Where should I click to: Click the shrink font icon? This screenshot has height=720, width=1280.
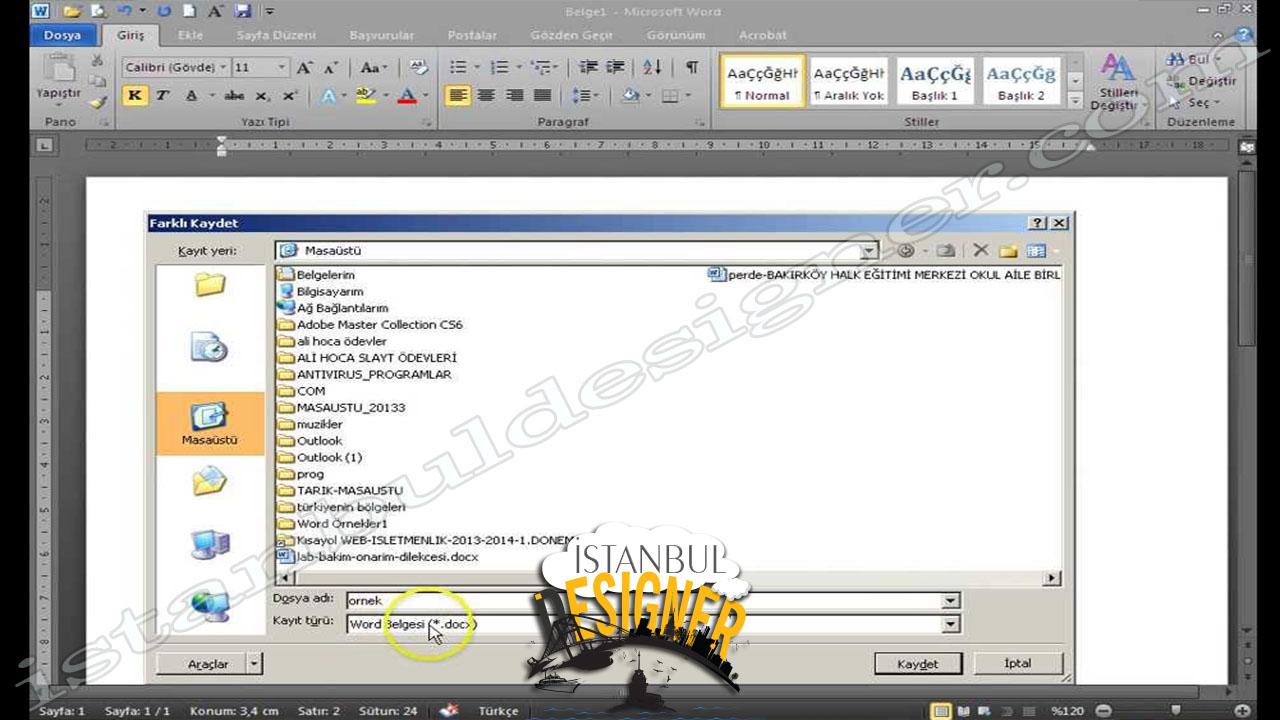click(x=331, y=68)
